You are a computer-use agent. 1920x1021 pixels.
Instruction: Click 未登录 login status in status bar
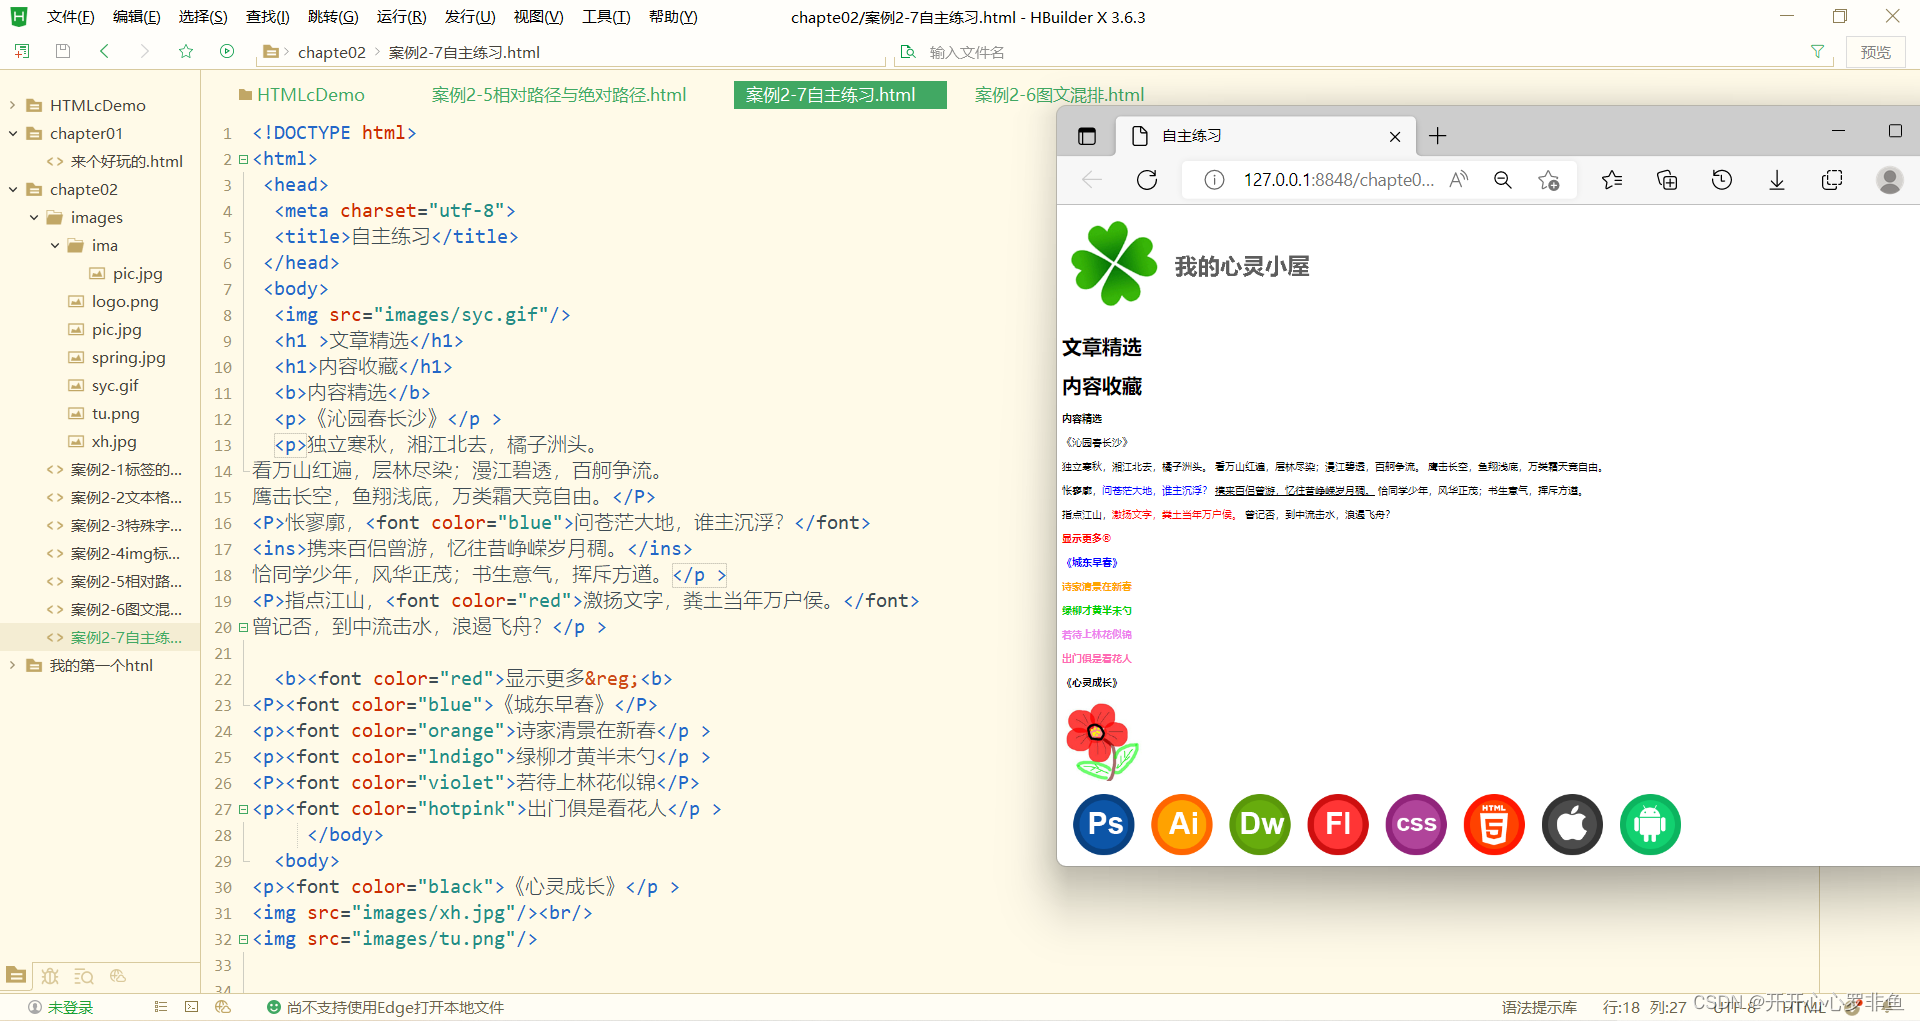(60, 1007)
